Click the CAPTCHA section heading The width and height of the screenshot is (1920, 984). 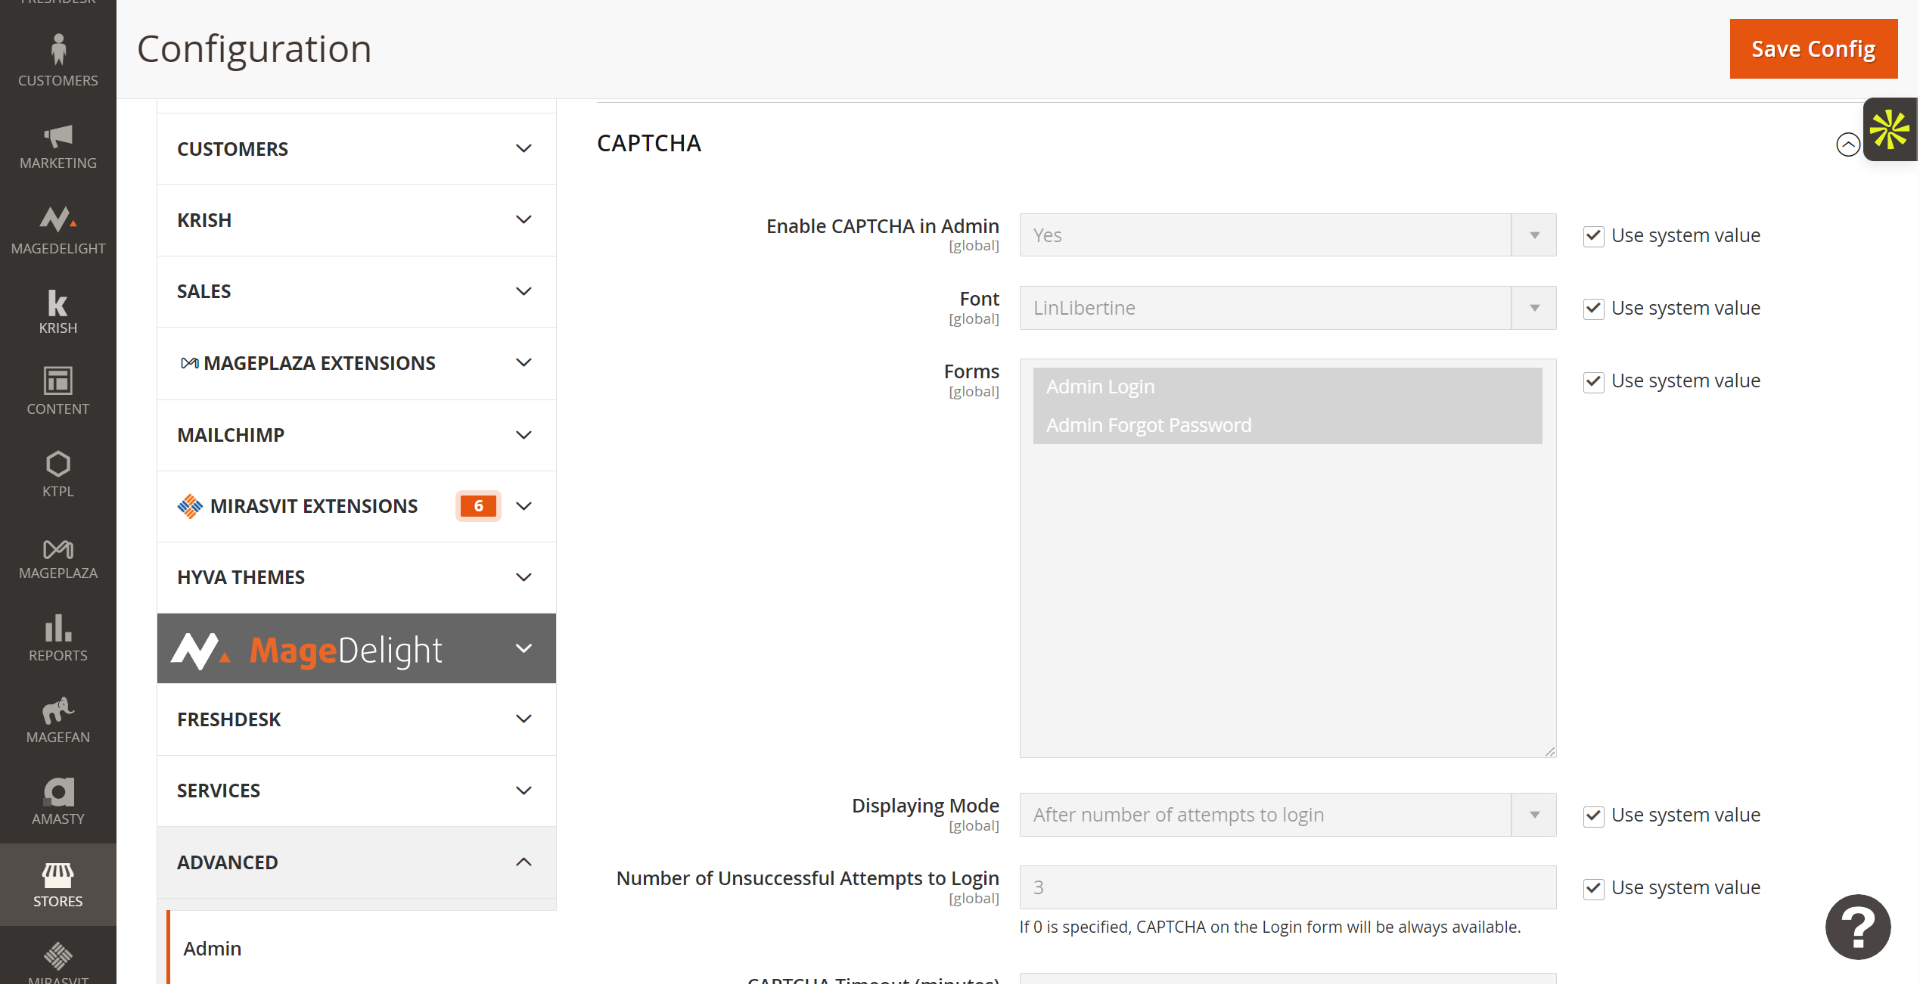(x=649, y=143)
